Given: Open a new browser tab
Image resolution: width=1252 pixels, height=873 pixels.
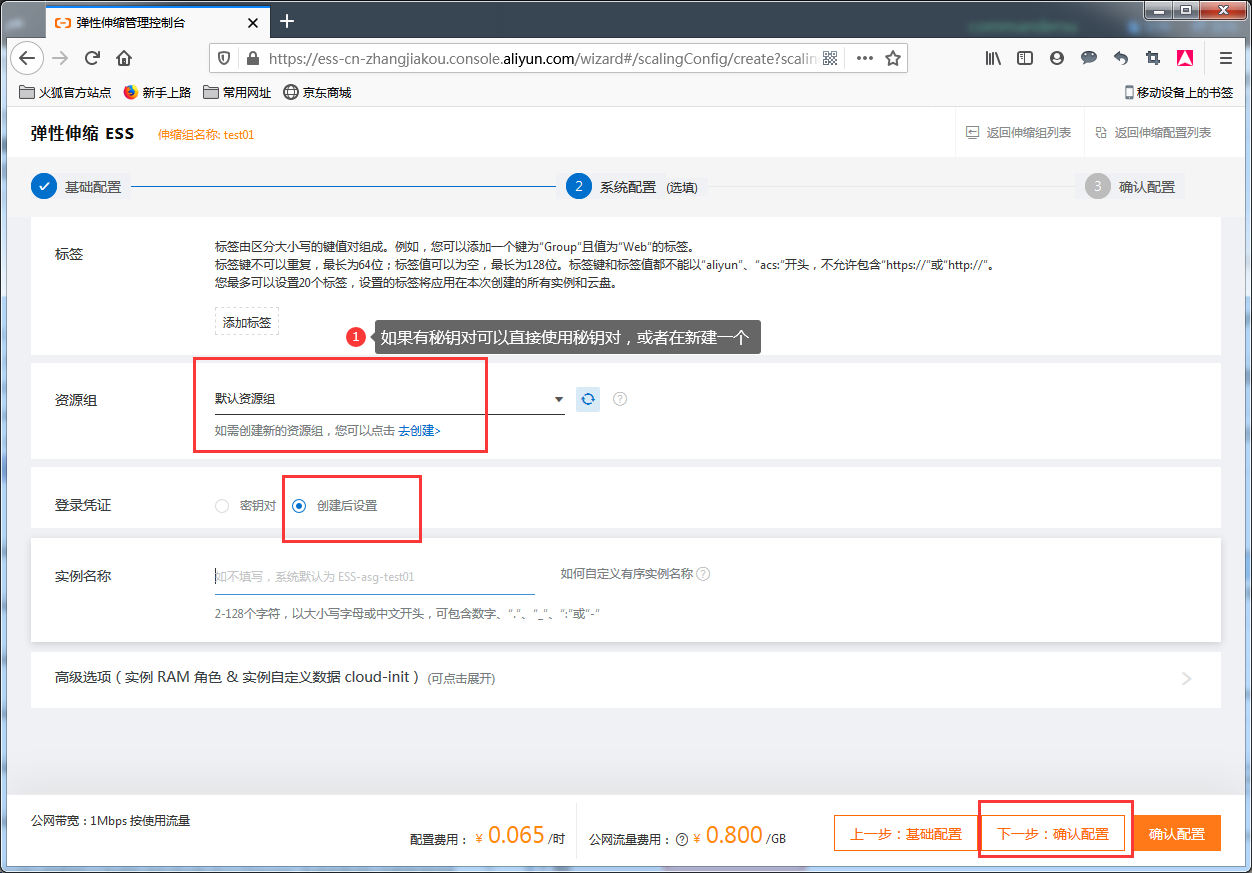Looking at the screenshot, I should pyautogui.click(x=287, y=21).
